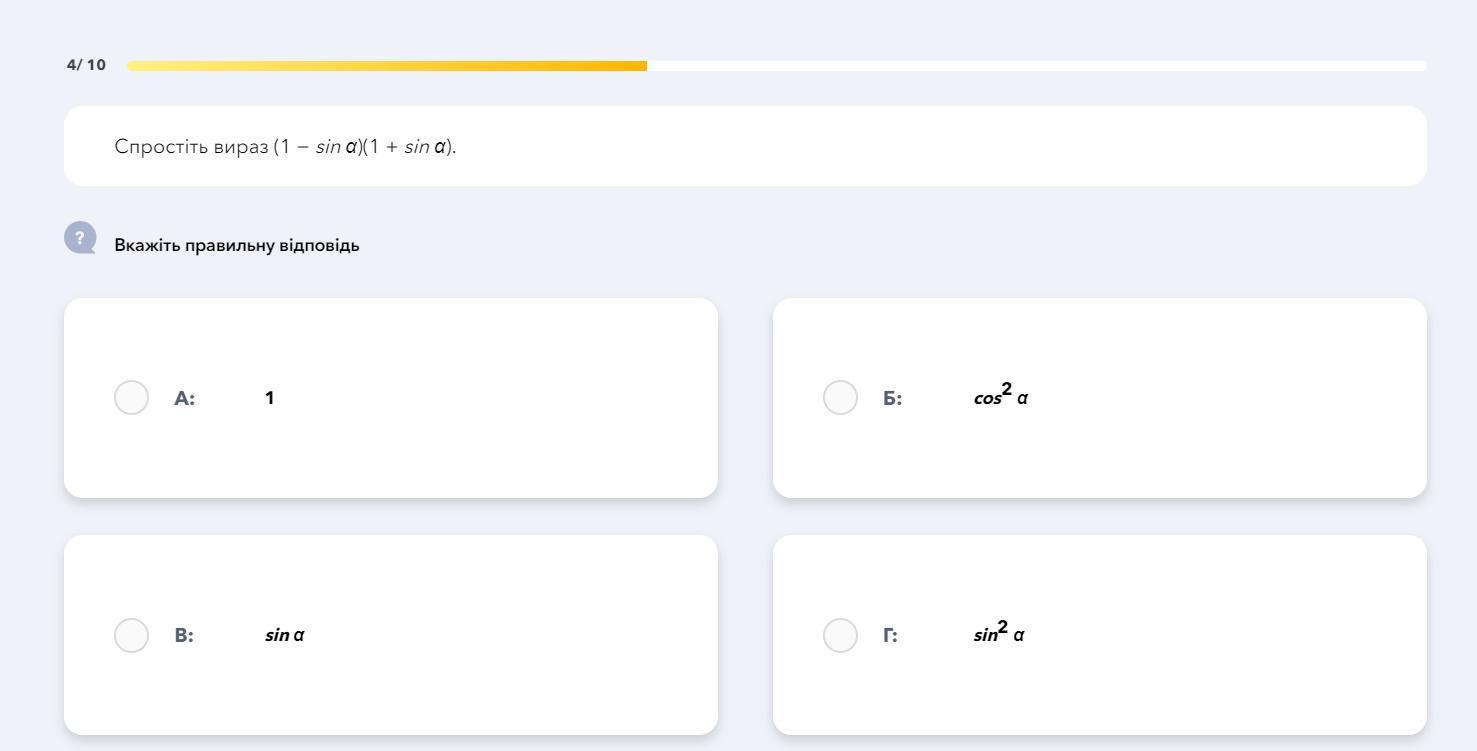
Task: Click the 'Спростіть вираз' question text
Action: [x=192, y=146]
